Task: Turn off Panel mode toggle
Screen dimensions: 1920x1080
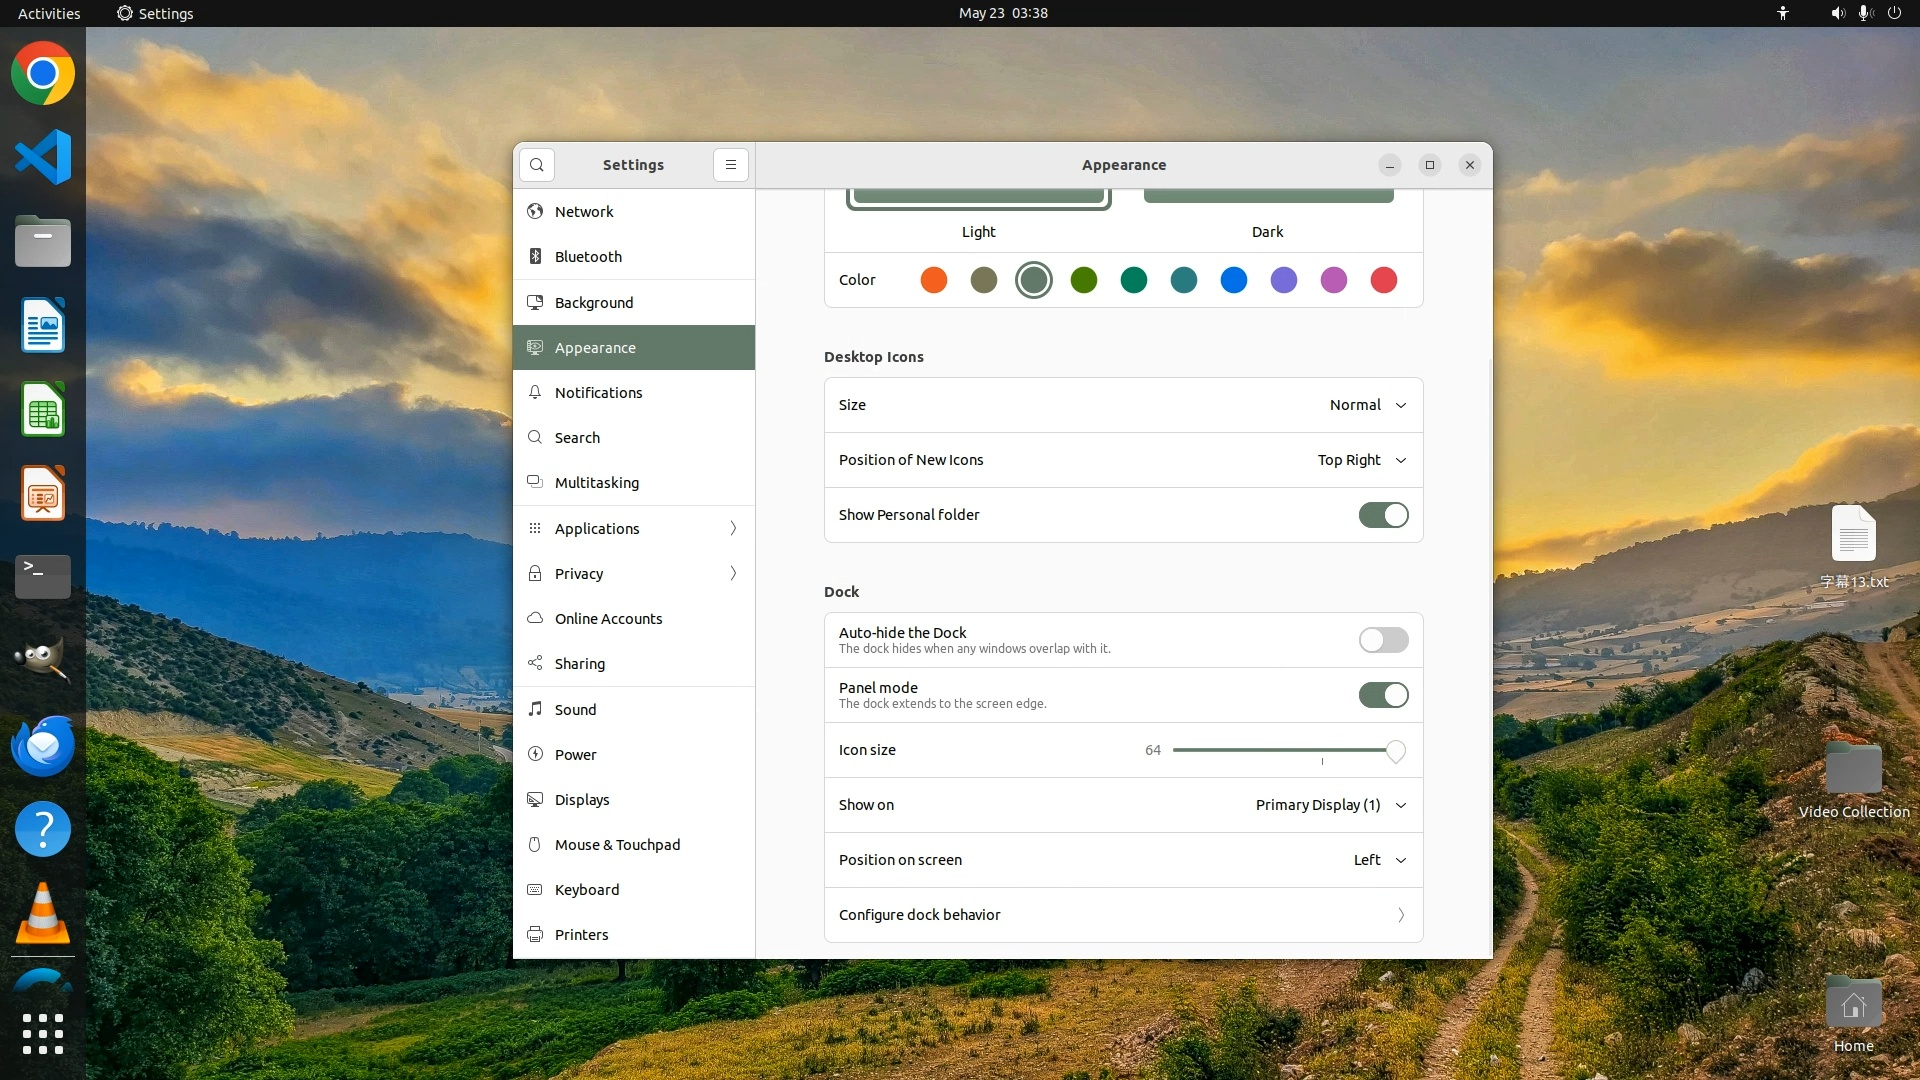Action: coord(1383,695)
